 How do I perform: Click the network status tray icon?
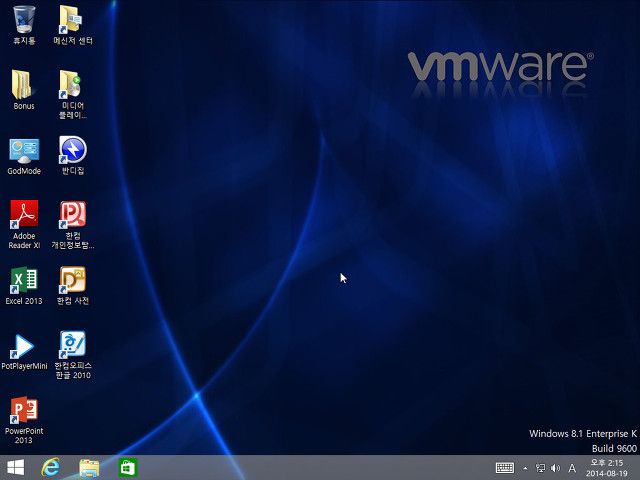[x=540, y=468]
